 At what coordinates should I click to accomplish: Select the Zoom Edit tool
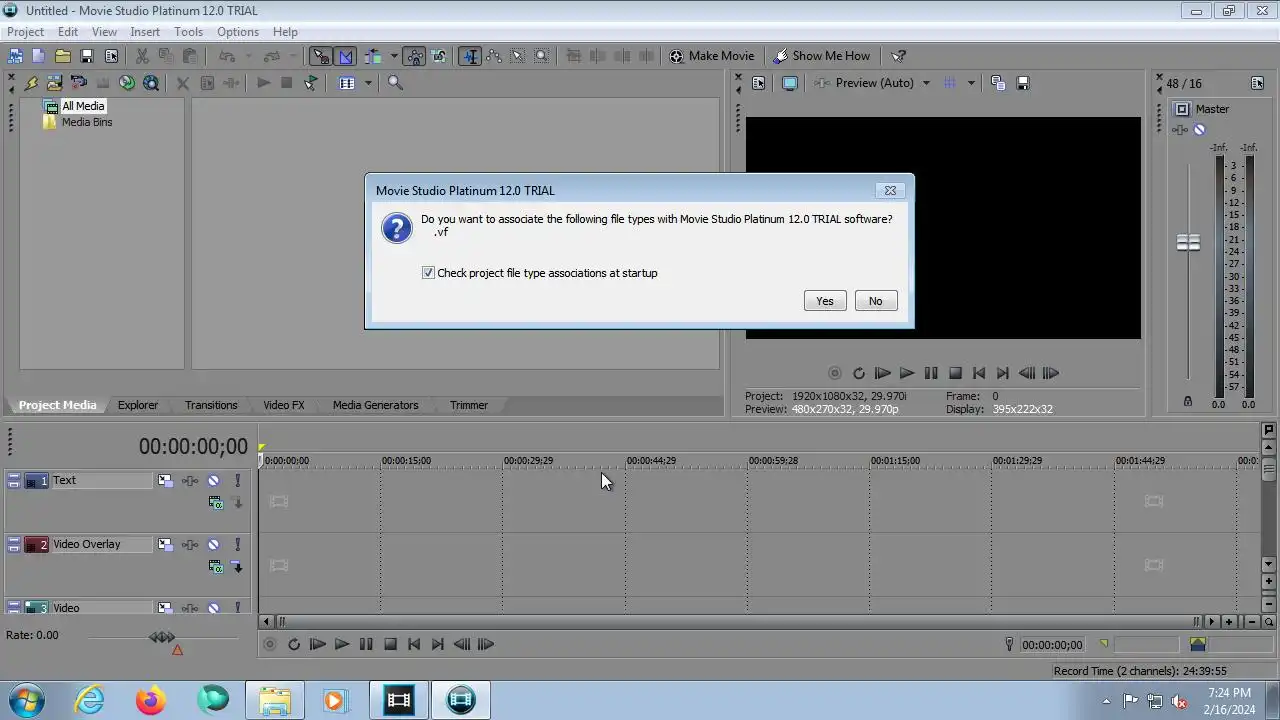(x=542, y=56)
